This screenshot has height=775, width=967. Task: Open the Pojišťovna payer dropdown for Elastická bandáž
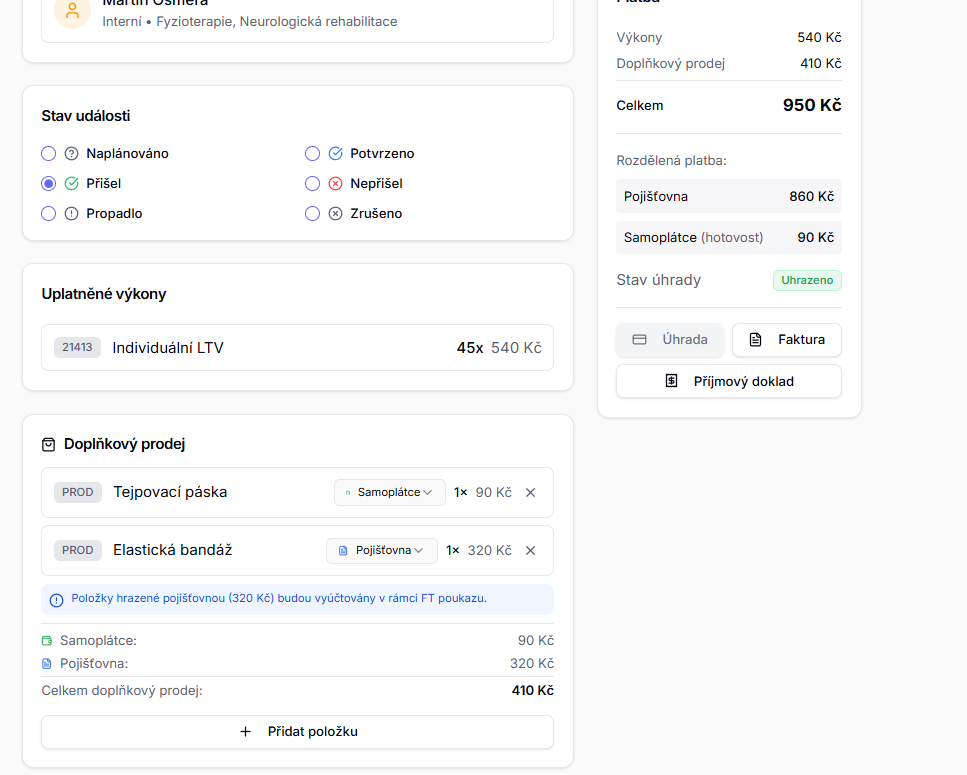[x=382, y=550]
